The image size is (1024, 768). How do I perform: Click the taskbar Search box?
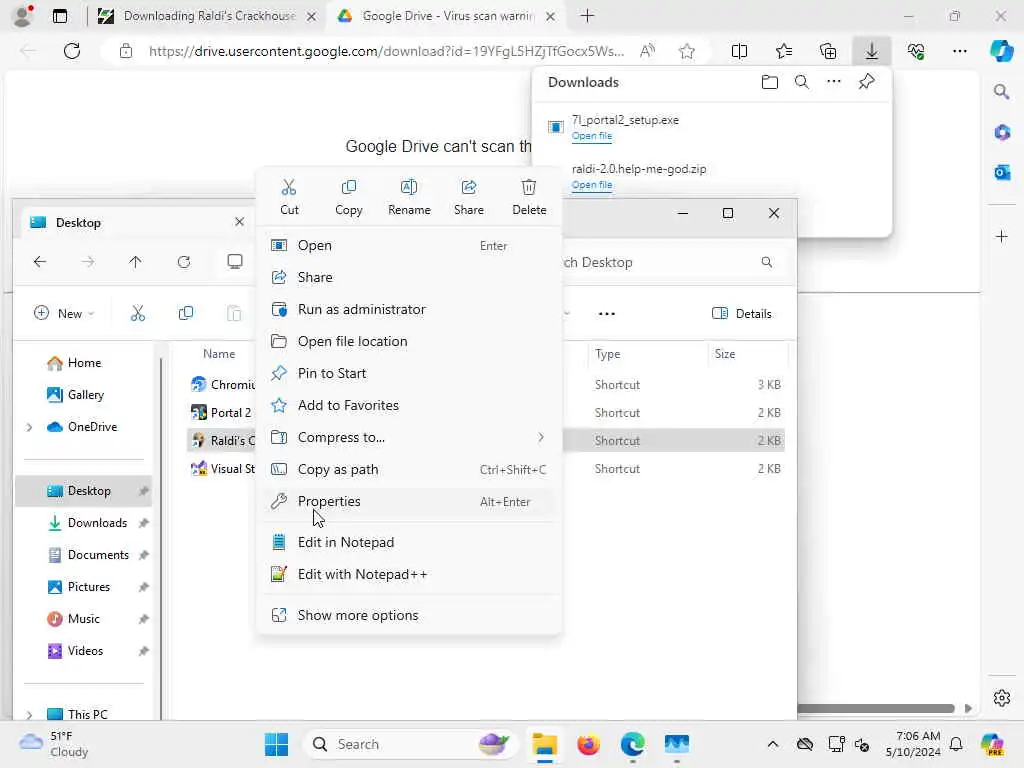pyautogui.click(x=411, y=744)
